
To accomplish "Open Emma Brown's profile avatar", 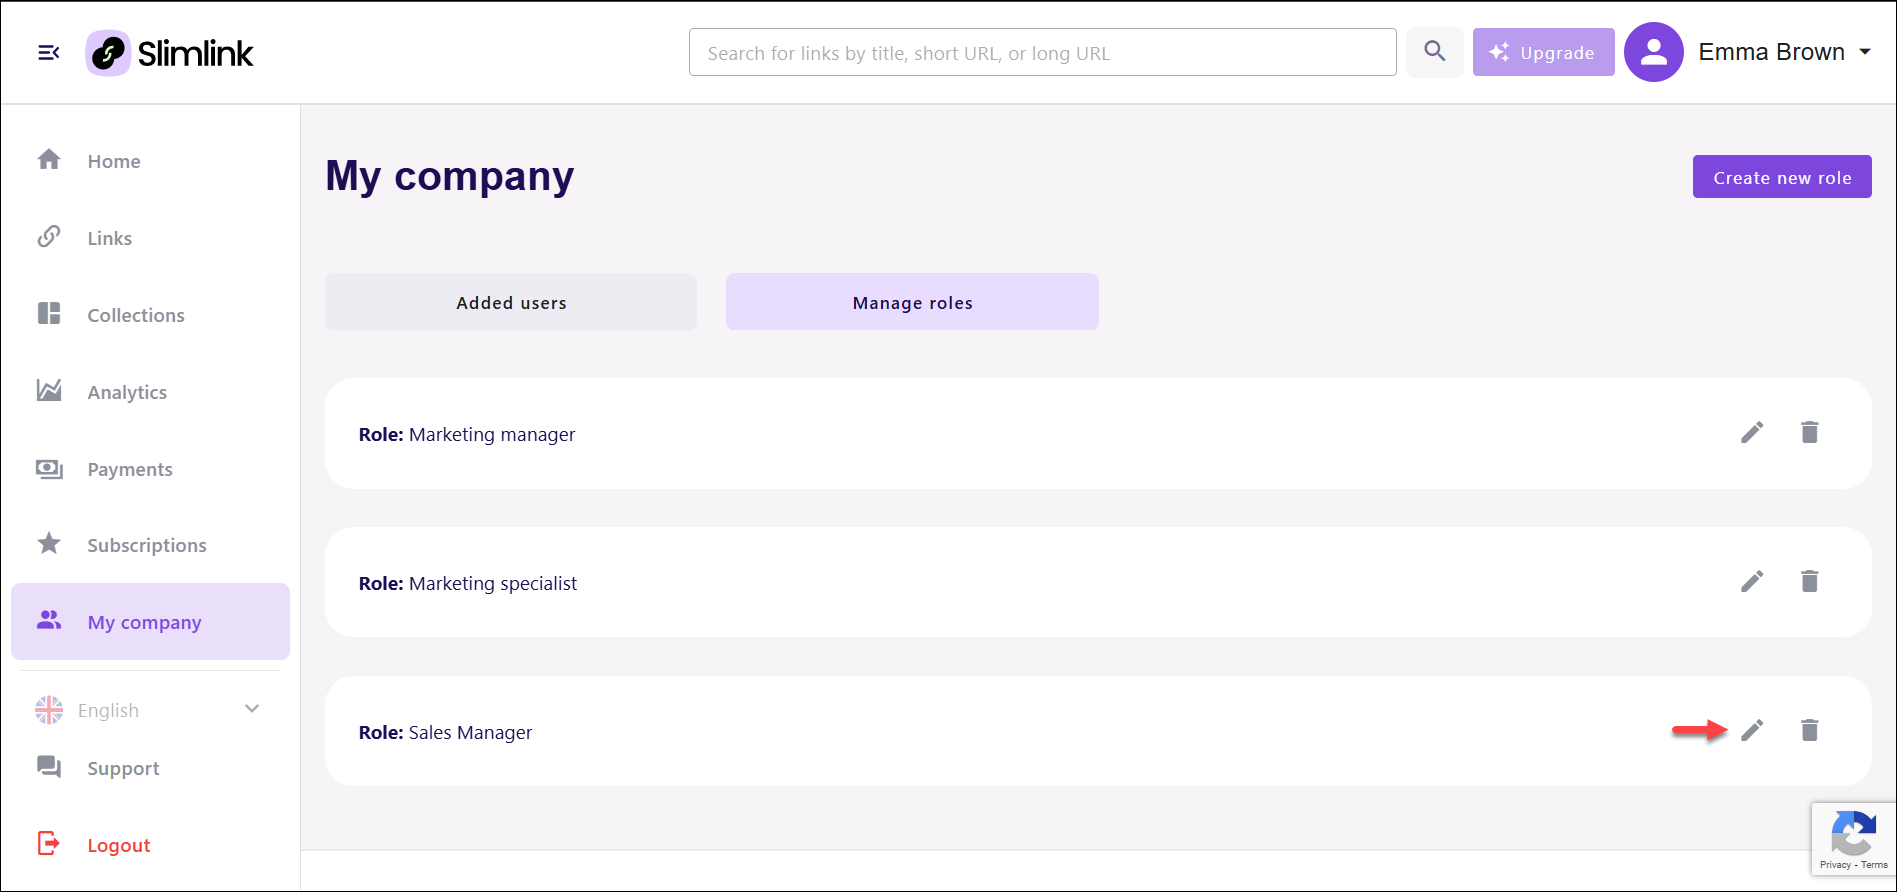I will pos(1653,52).
